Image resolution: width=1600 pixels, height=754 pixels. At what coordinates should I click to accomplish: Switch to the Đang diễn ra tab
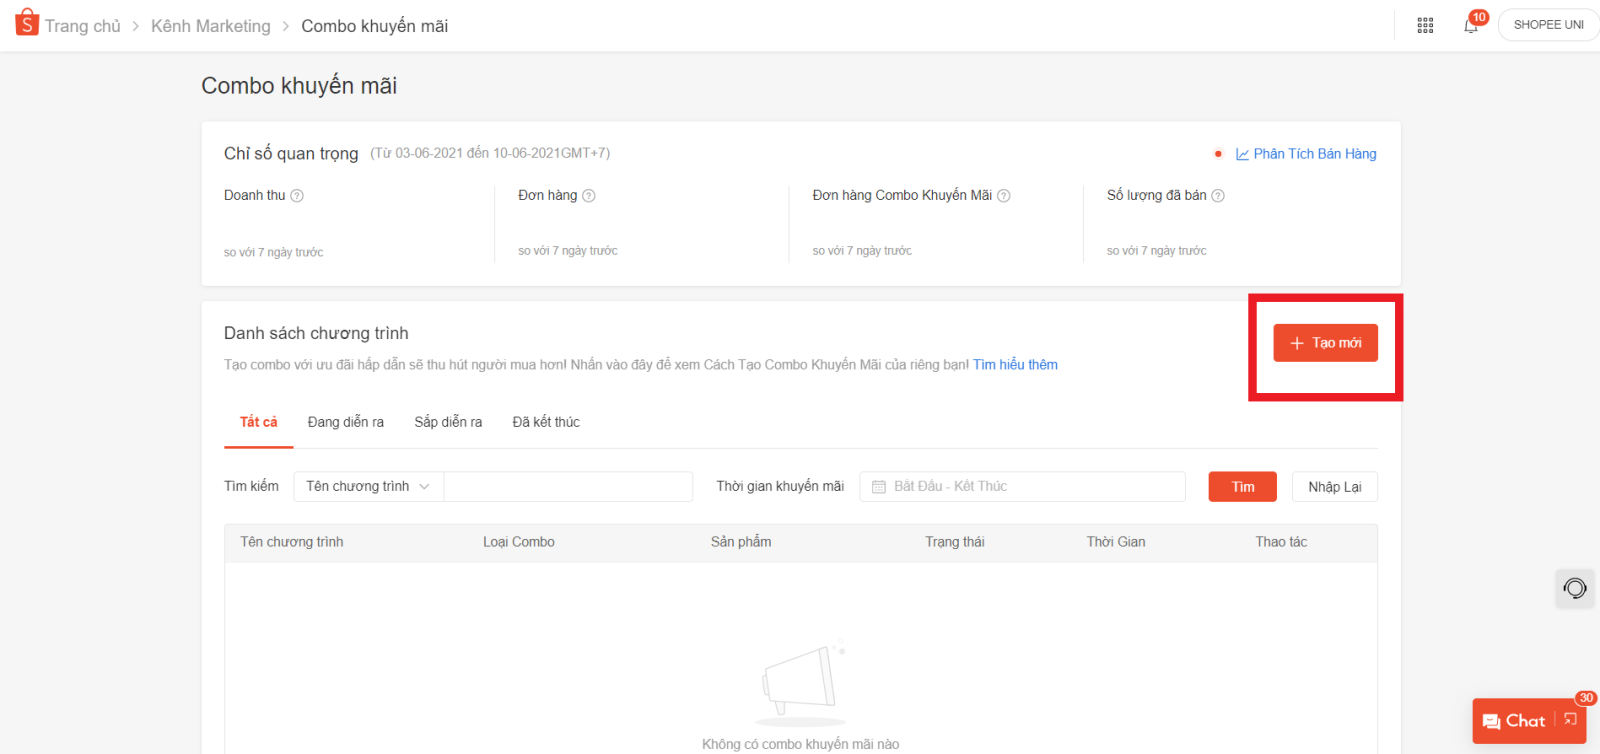pyautogui.click(x=345, y=422)
